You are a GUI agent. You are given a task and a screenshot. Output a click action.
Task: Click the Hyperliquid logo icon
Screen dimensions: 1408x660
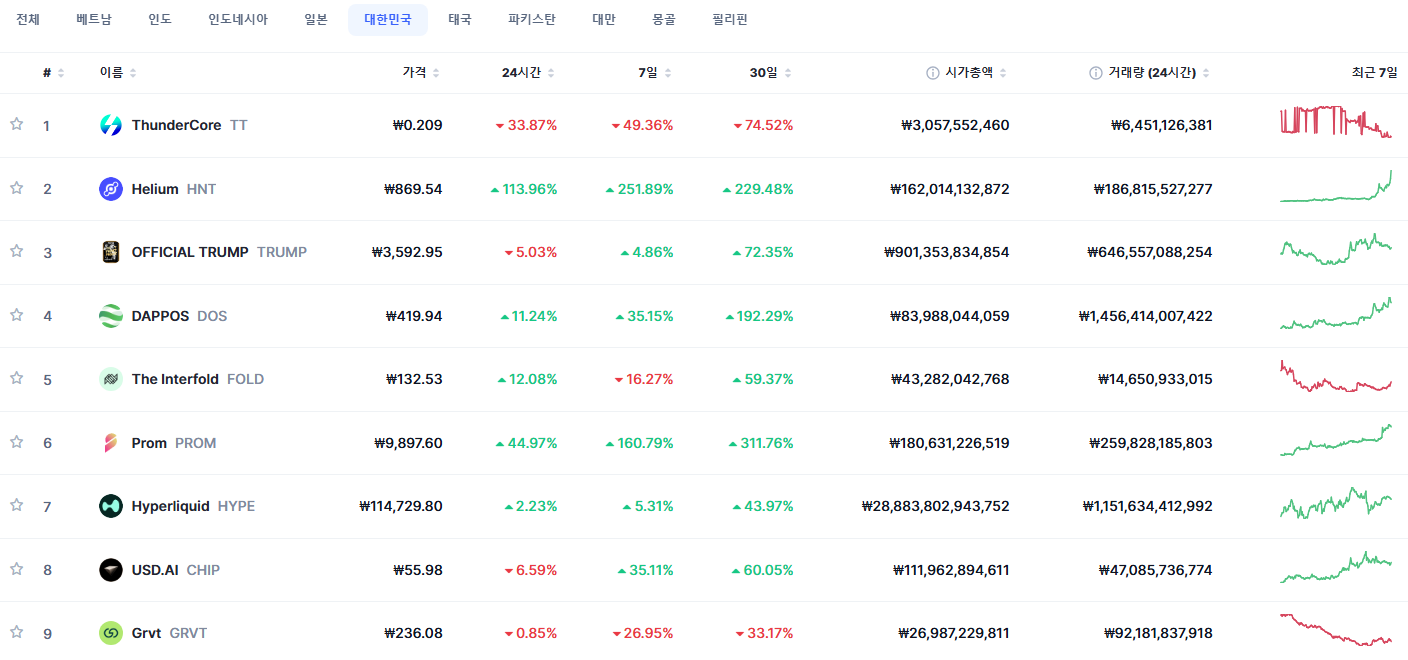tap(111, 506)
